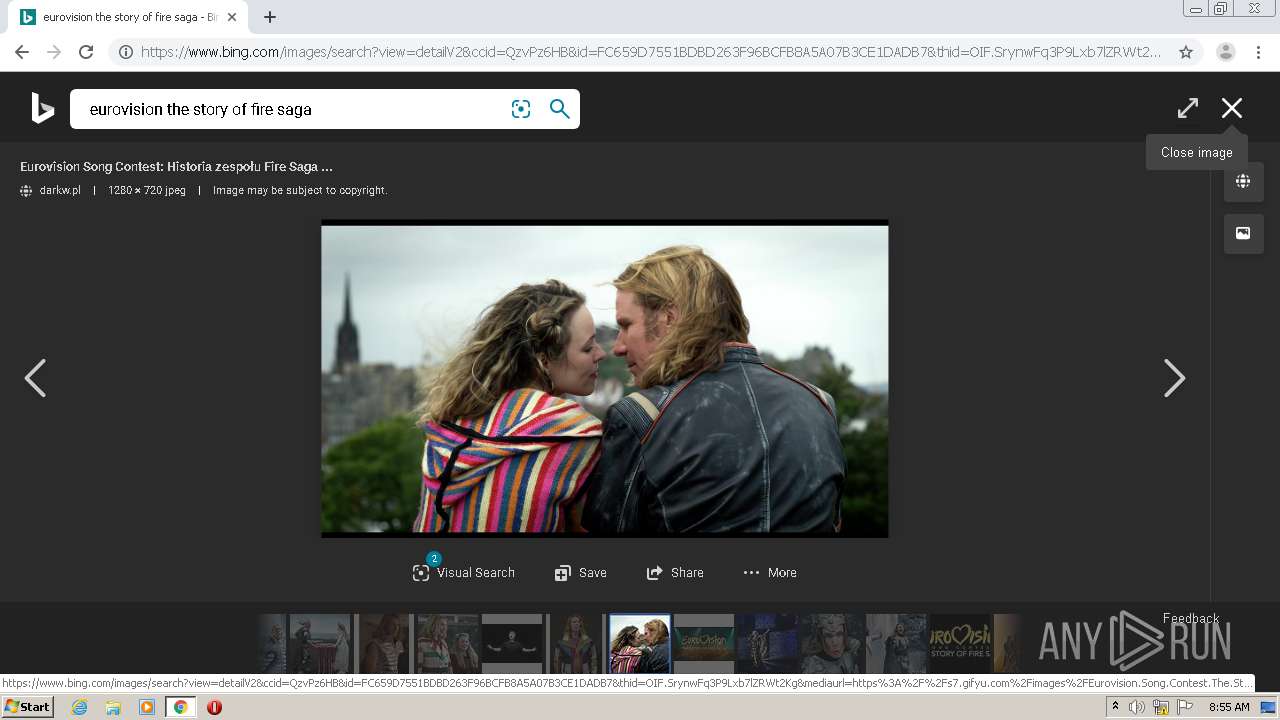Open visual search camera icon in search box

coord(521,109)
